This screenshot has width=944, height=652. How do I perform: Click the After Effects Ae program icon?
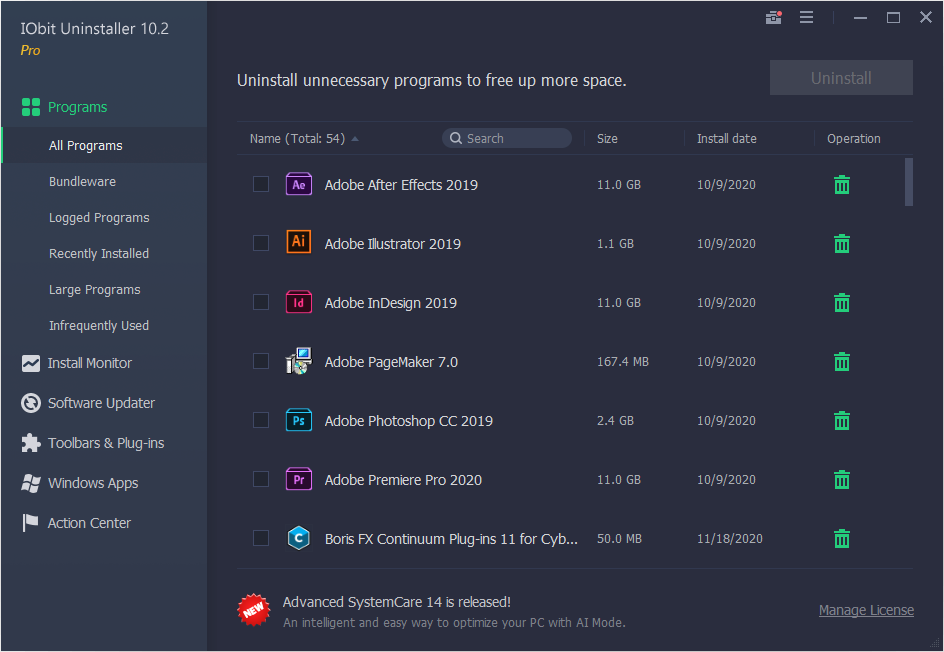(x=299, y=184)
